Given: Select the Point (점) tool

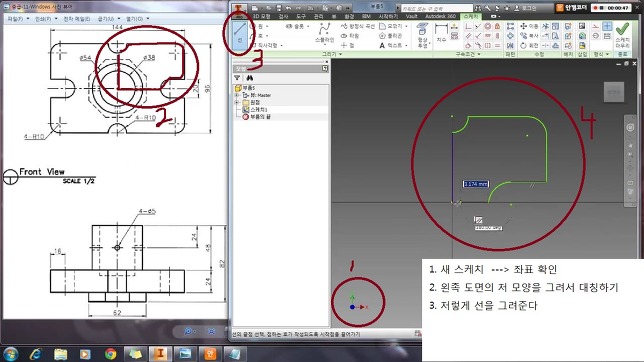Looking at the screenshot, I should click(347, 45).
